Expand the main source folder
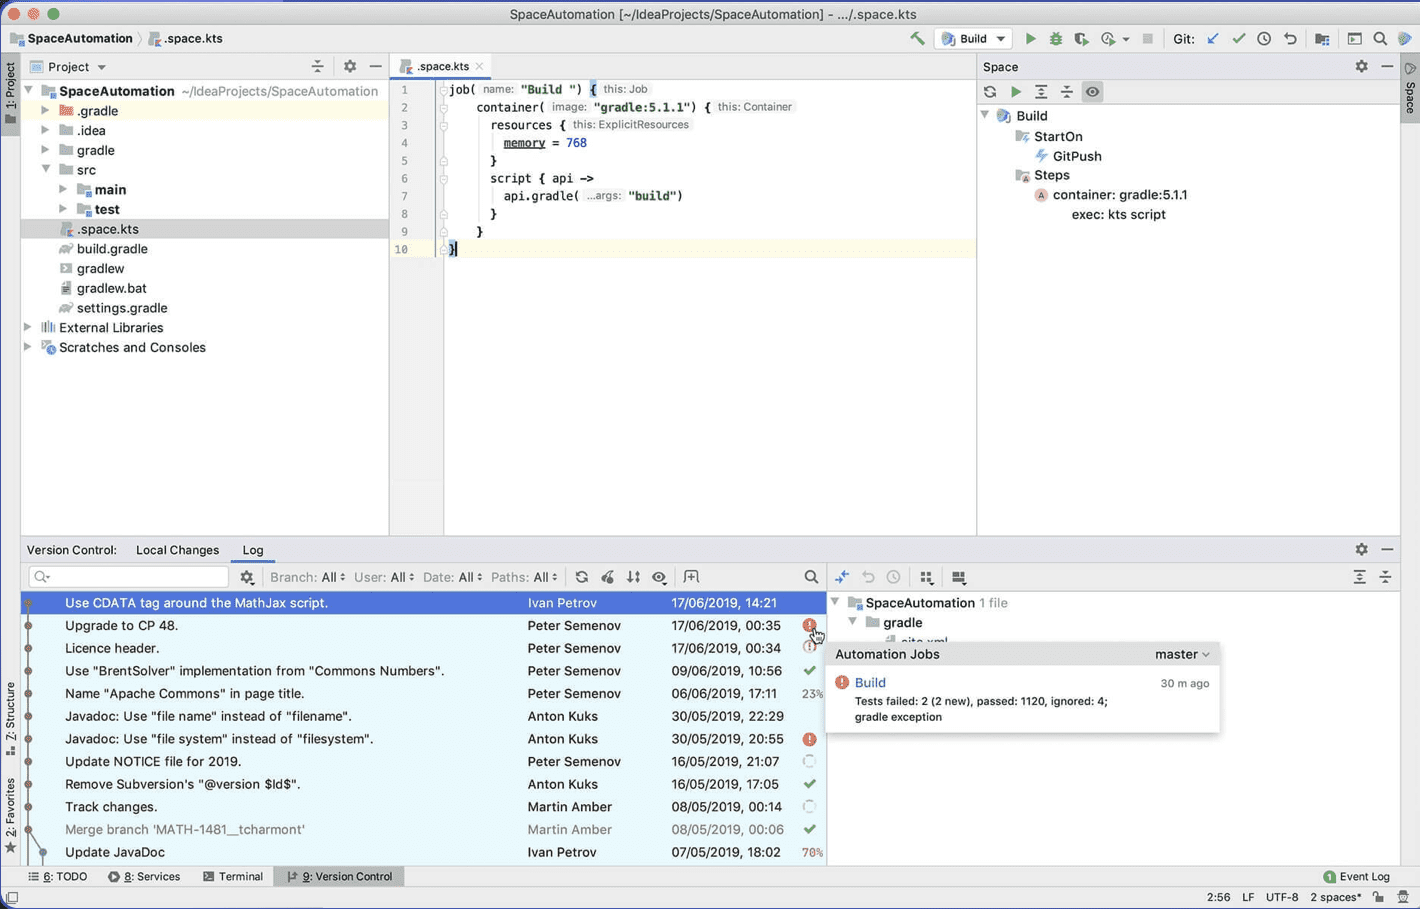The height and width of the screenshot is (909, 1420). (63, 189)
